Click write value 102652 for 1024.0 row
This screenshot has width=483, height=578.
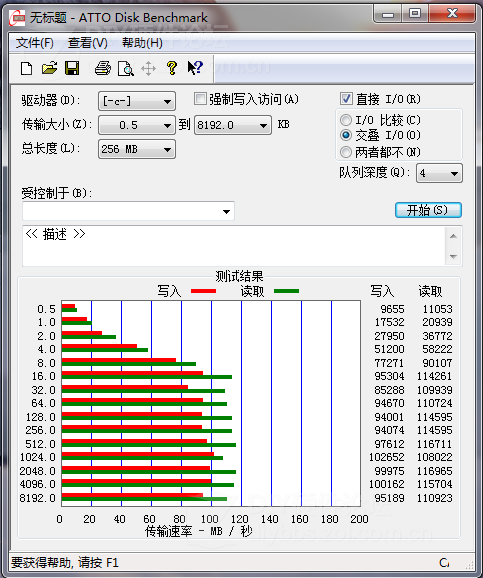[x=387, y=457]
